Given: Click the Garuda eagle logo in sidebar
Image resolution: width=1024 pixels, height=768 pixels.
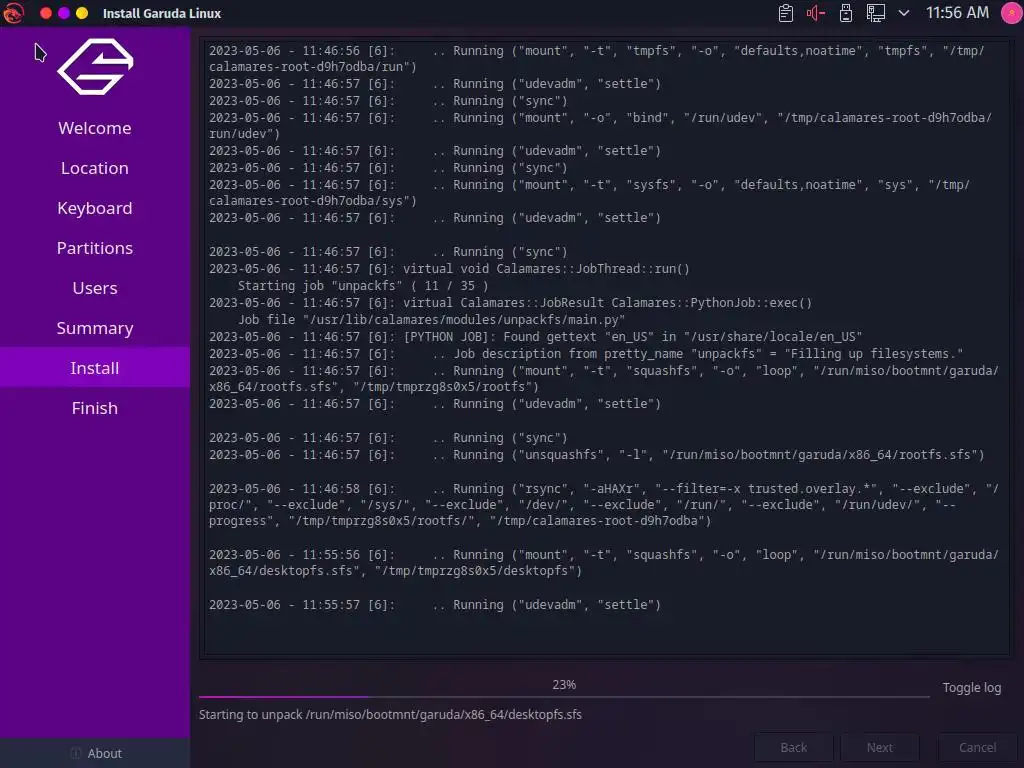Looking at the screenshot, I should [95, 67].
